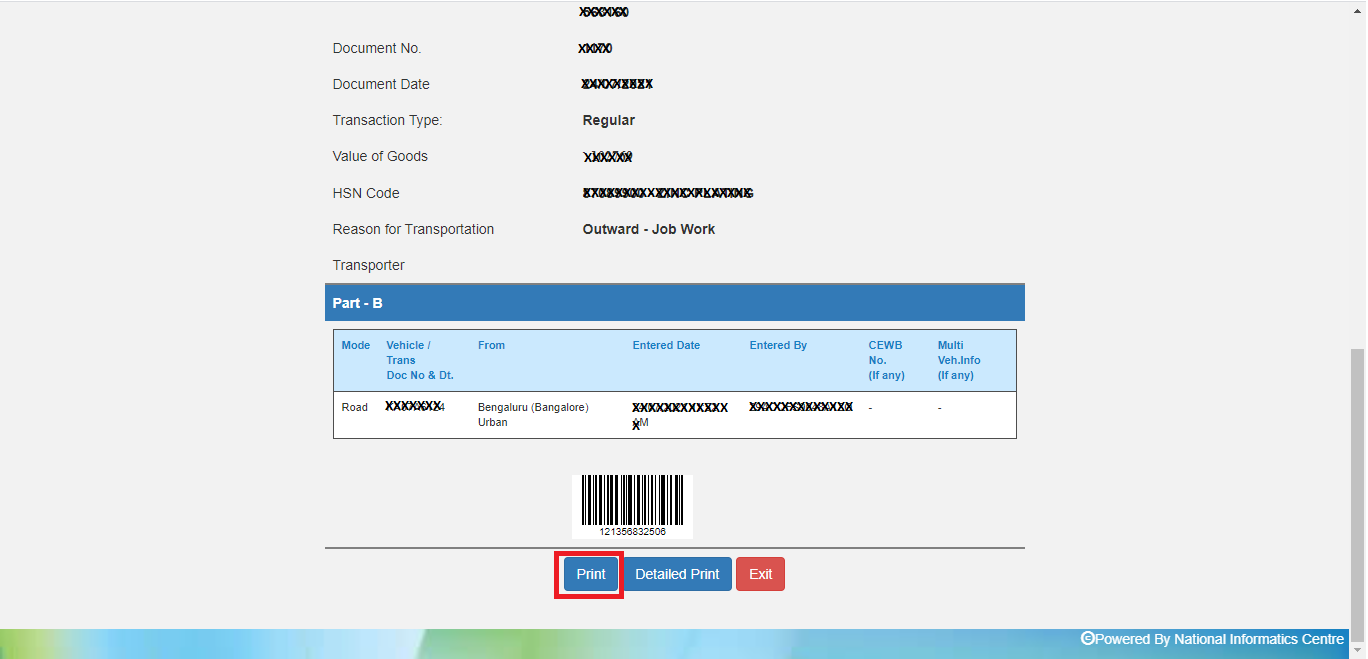
Task: Click the Bengaluru (Bangalore) Urban table cell
Action: click(535, 414)
